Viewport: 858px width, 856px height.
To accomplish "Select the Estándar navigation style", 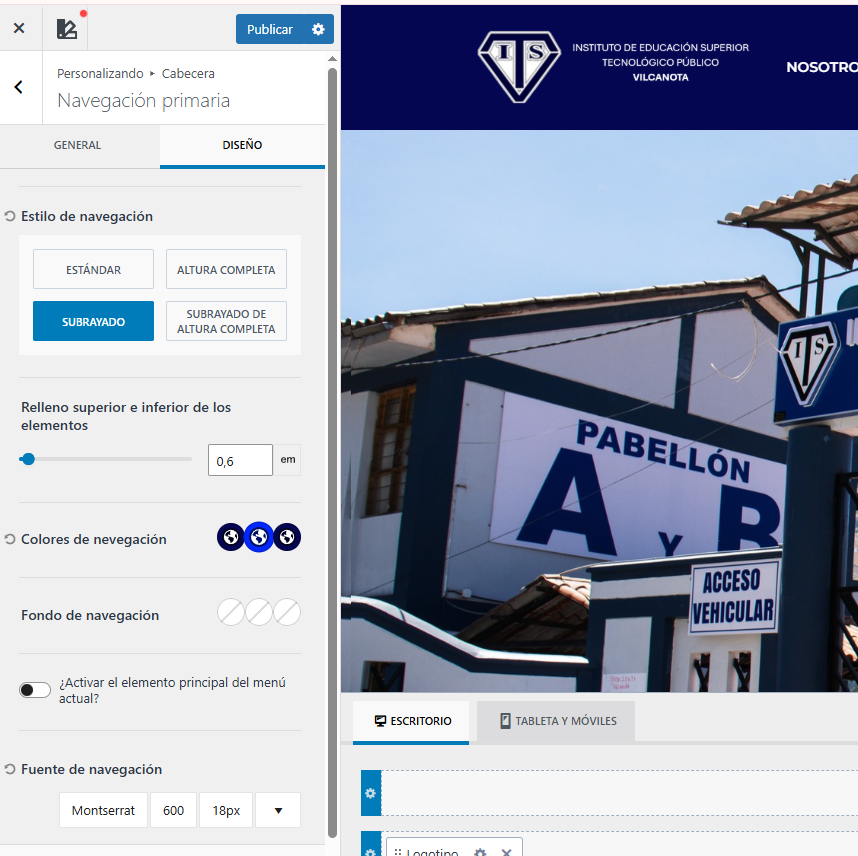I will [93, 269].
